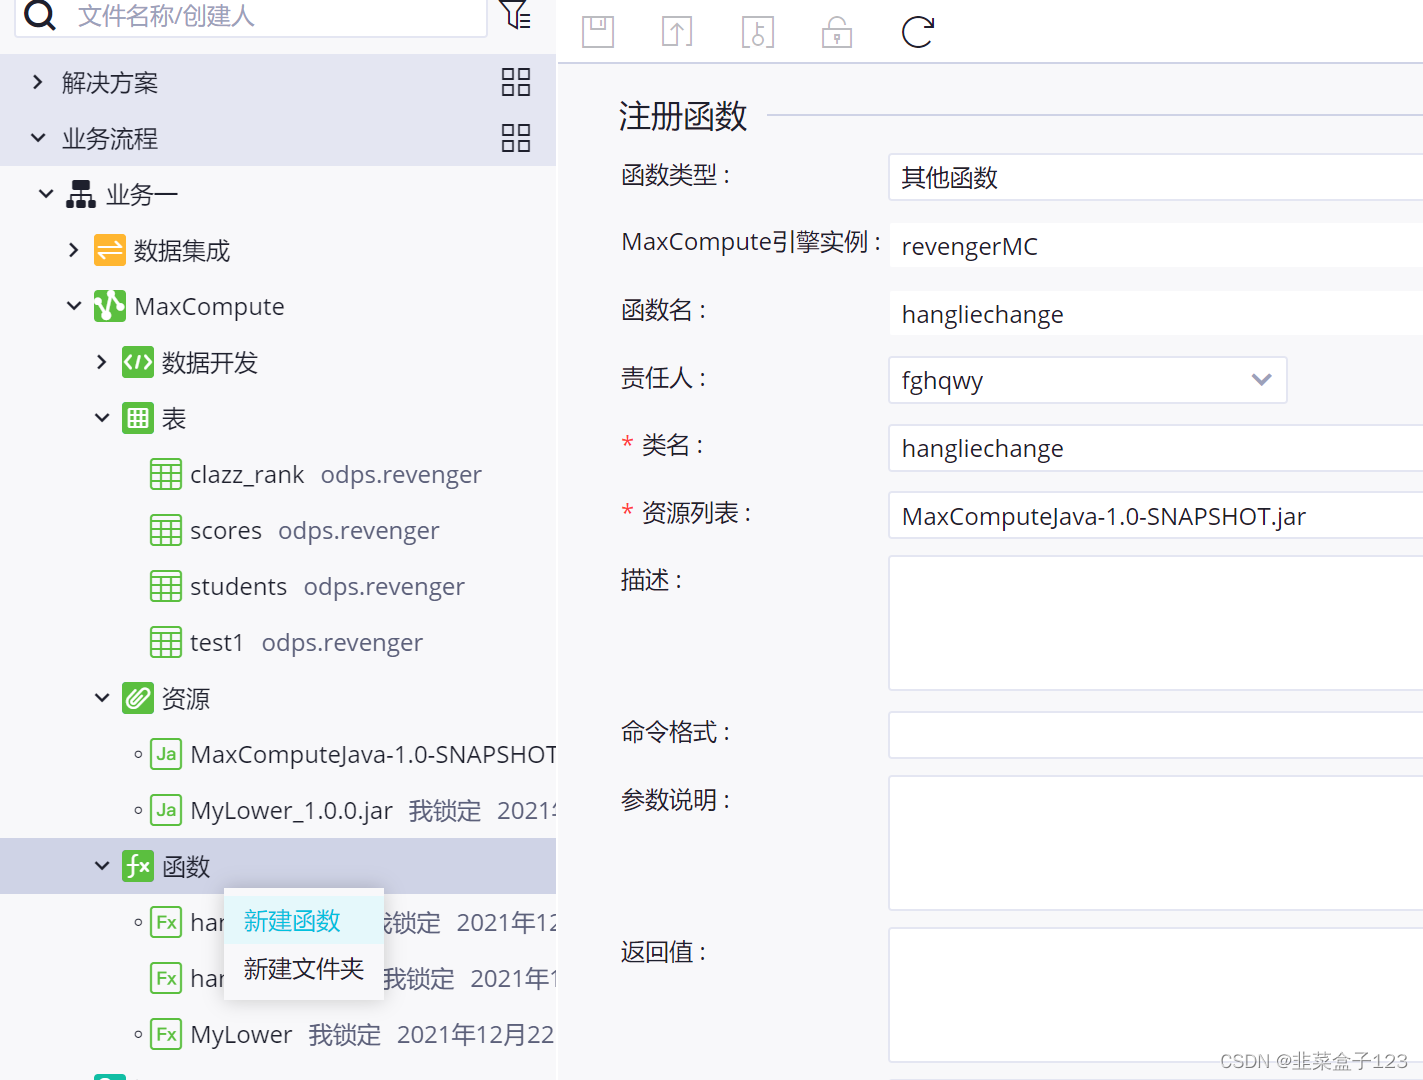Click the 函数 fx folder icon

coord(138,866)
